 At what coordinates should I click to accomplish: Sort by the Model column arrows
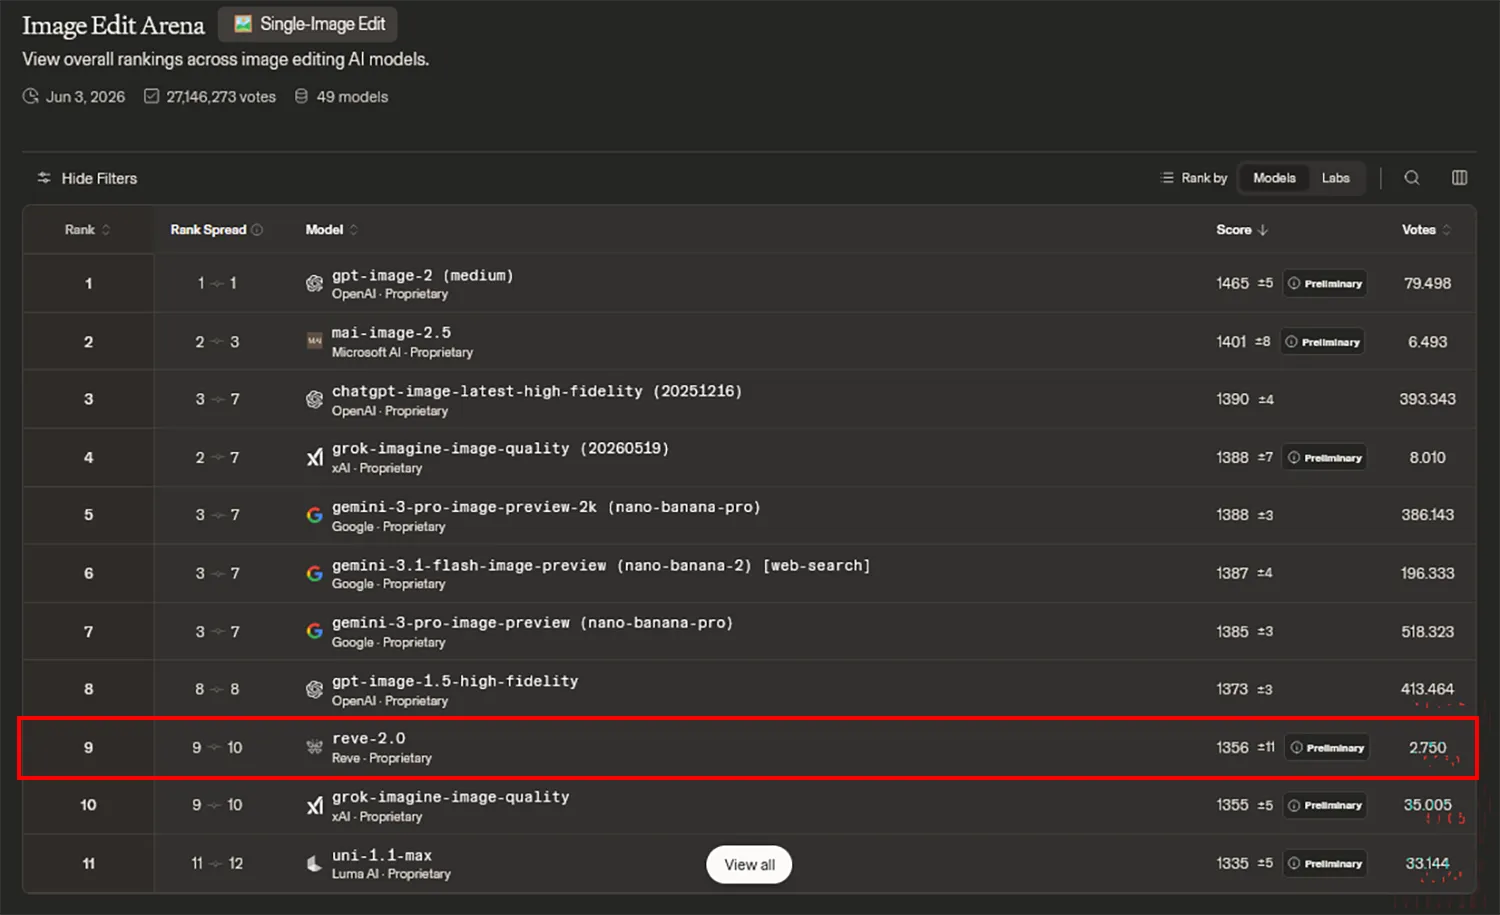tap(354, 230)
